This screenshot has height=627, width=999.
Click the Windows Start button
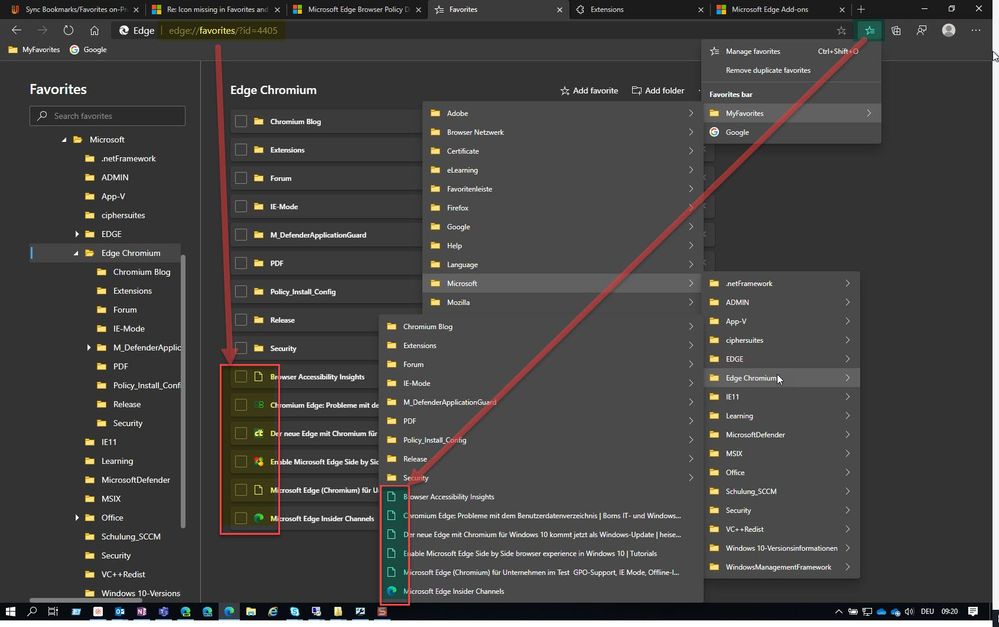point(10,612)
